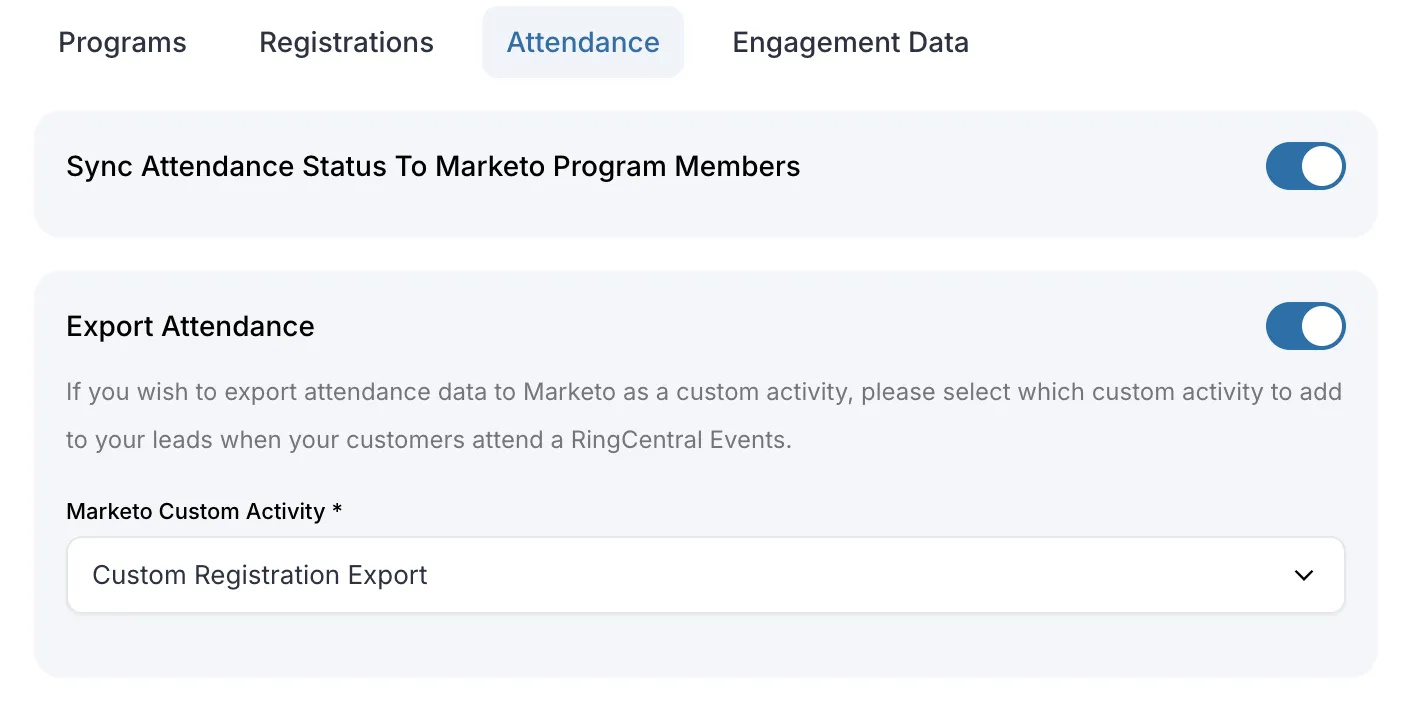Select the Attendance tab
Viewport: 1420px width, 724px height.
coord(583,43)
